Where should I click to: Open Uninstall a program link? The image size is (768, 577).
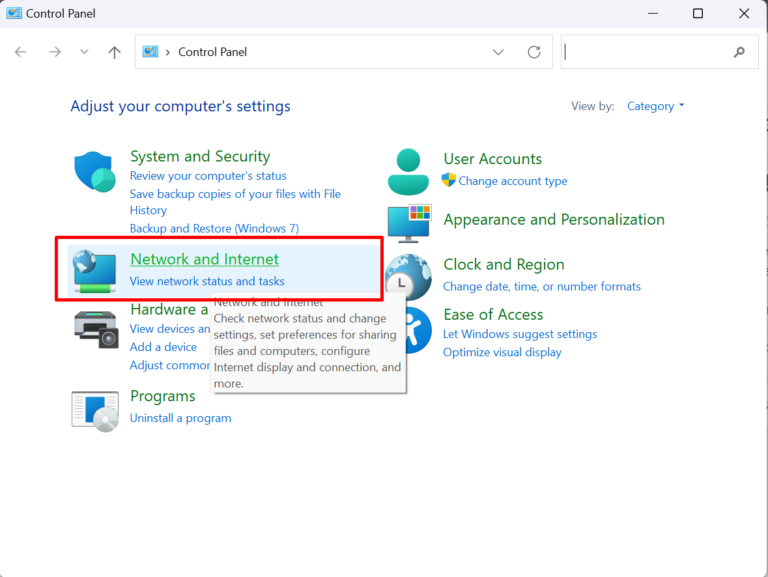pyautogui.click(x=180, y=418)
